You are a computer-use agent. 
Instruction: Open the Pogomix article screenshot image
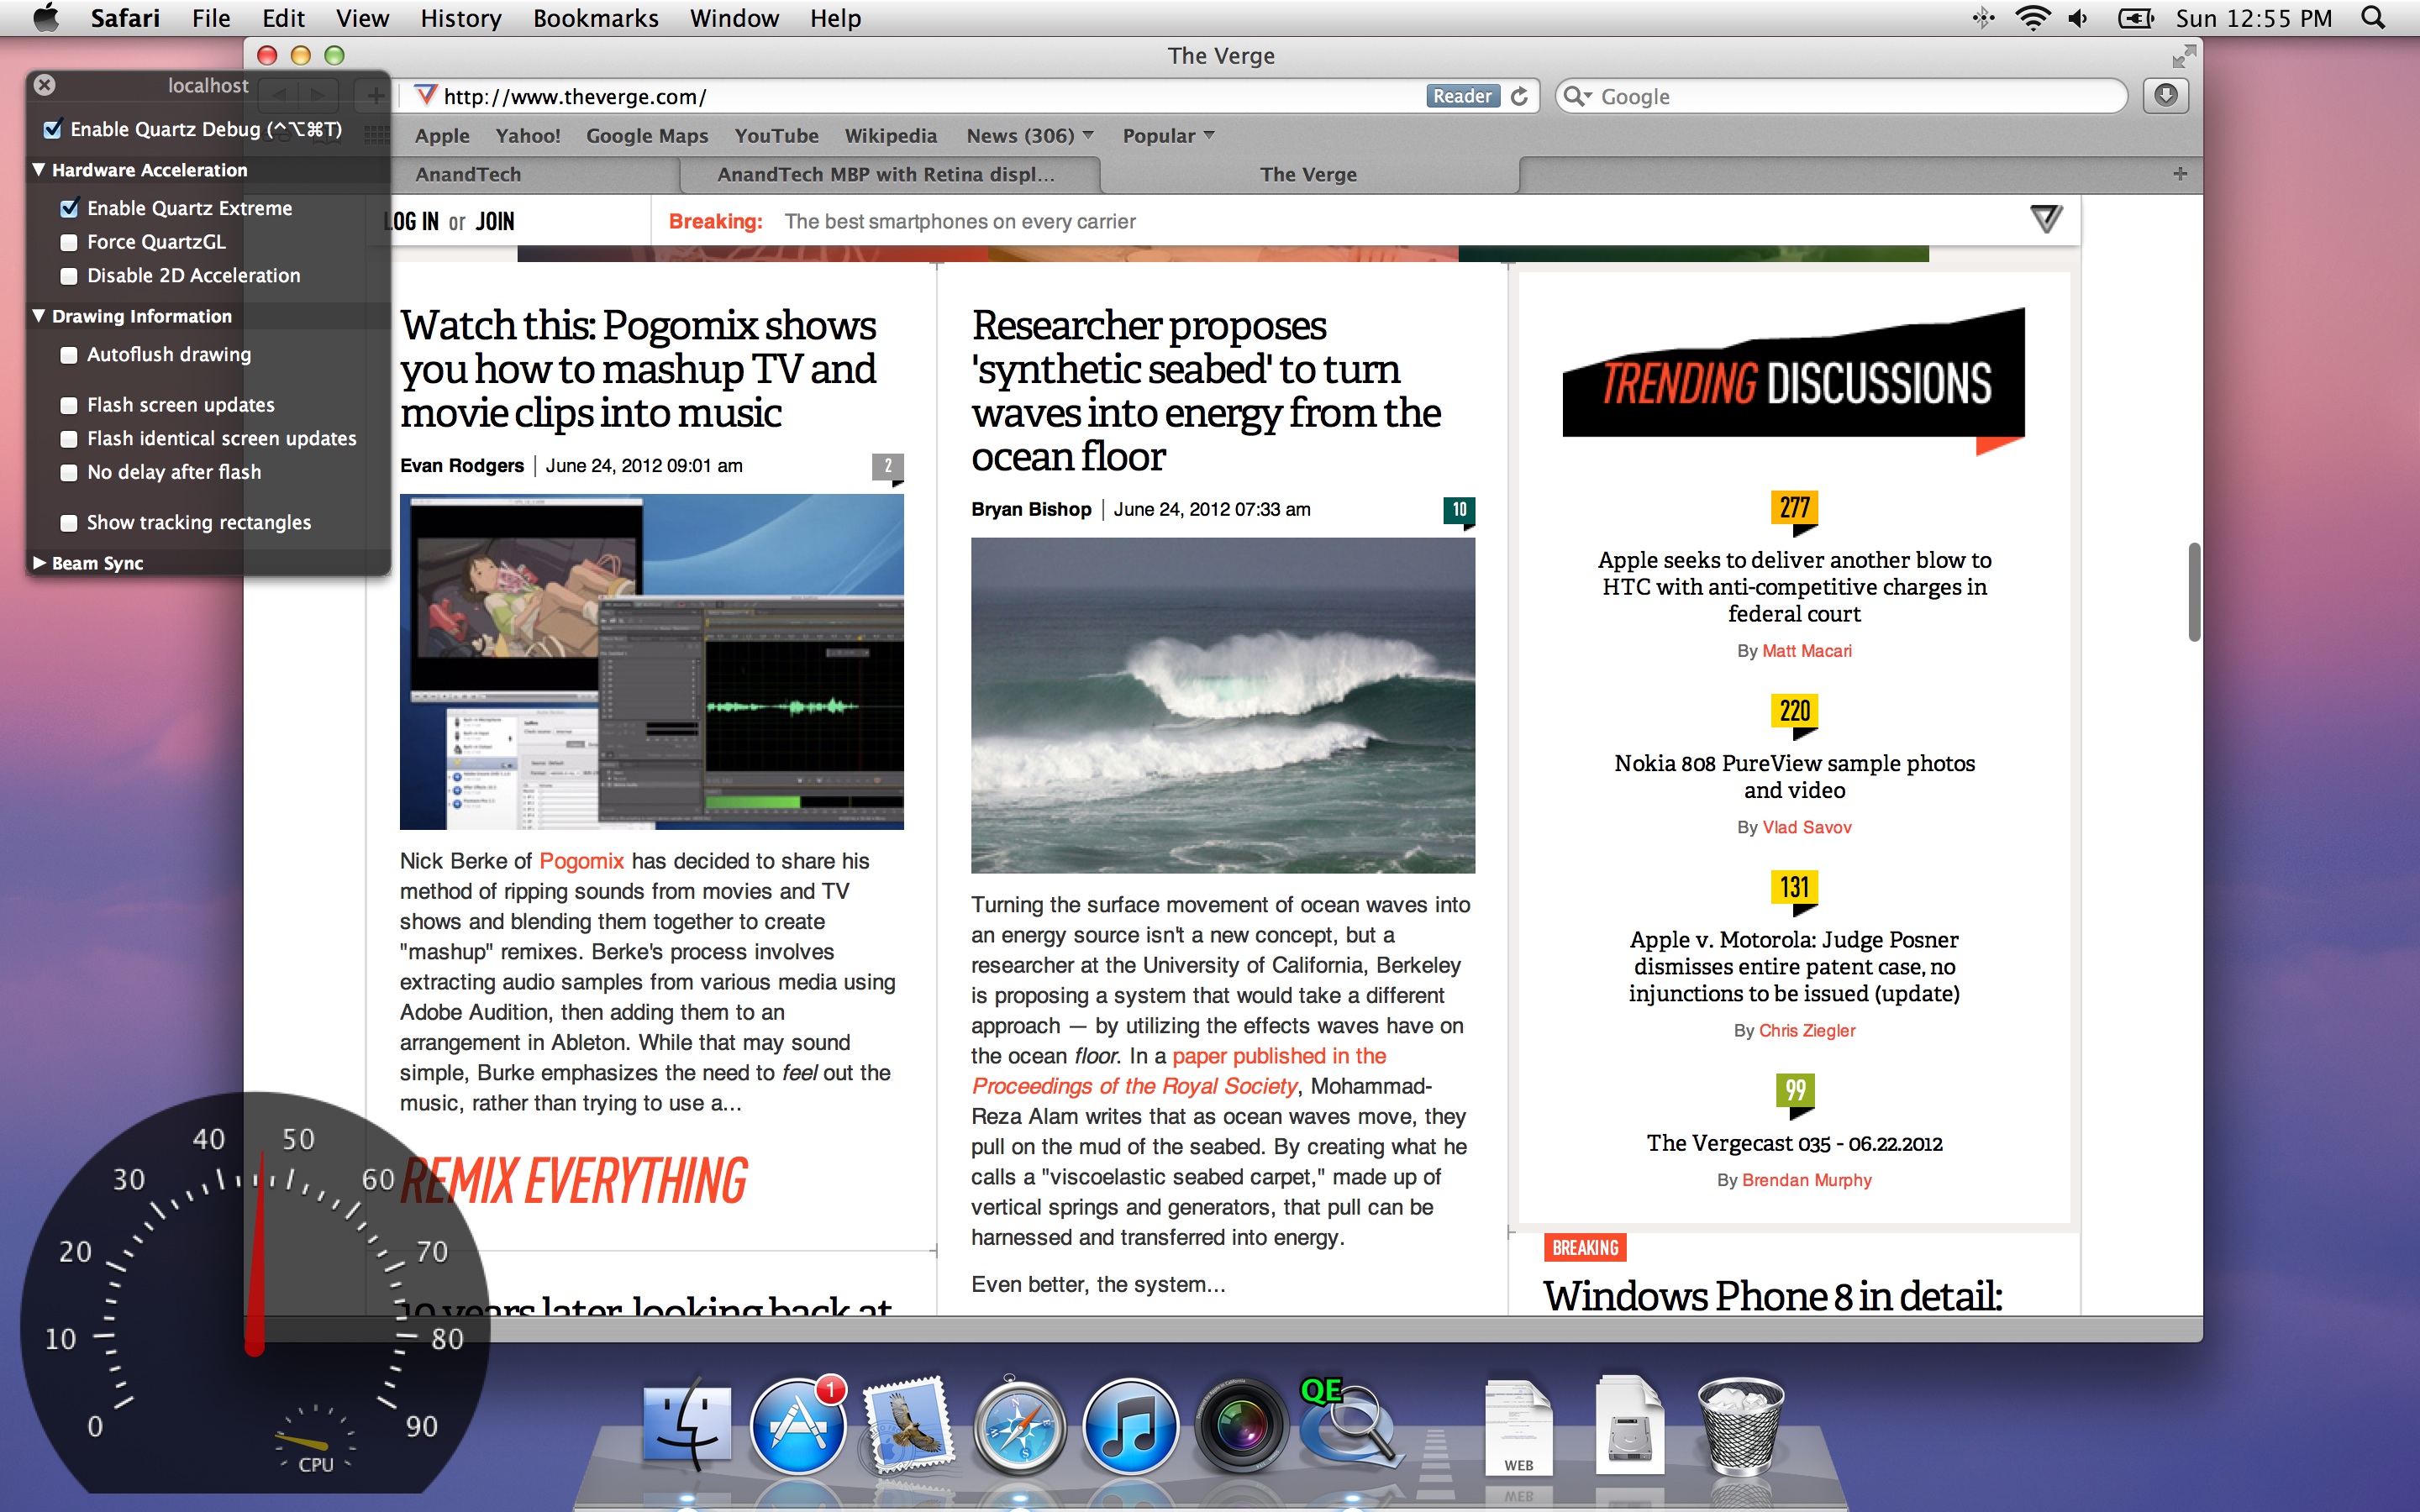coord(651,661)
